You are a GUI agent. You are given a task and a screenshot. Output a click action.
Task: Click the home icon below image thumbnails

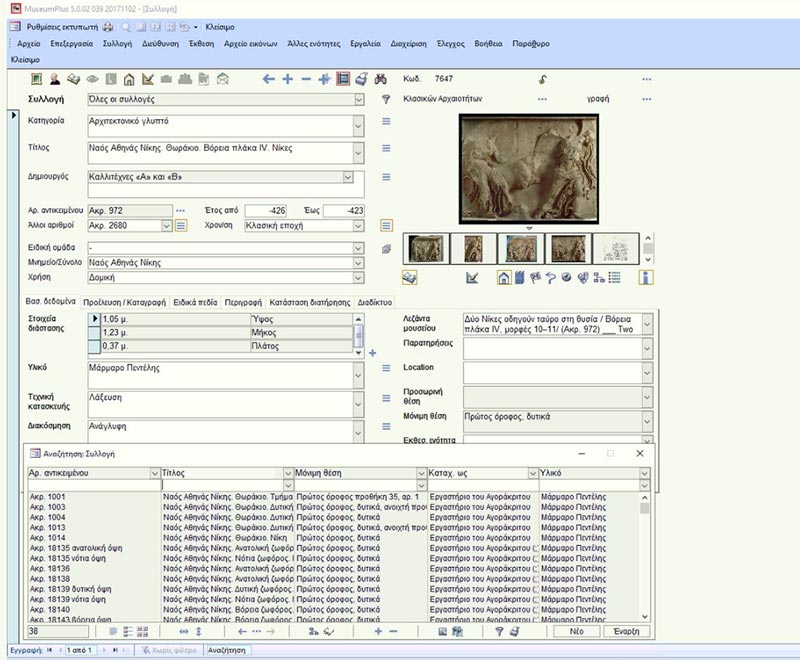[503, 277]
